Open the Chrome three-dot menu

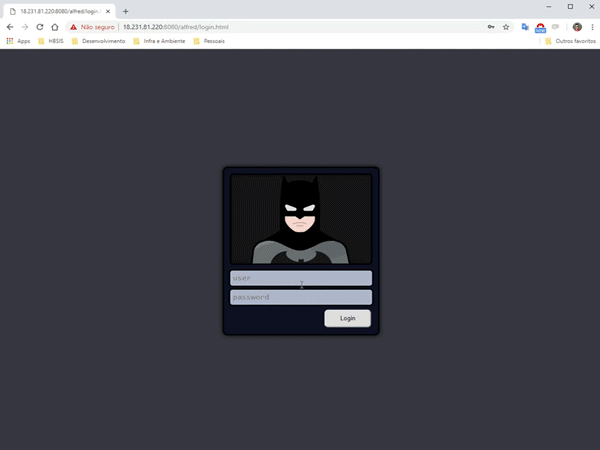coord(592,27)
